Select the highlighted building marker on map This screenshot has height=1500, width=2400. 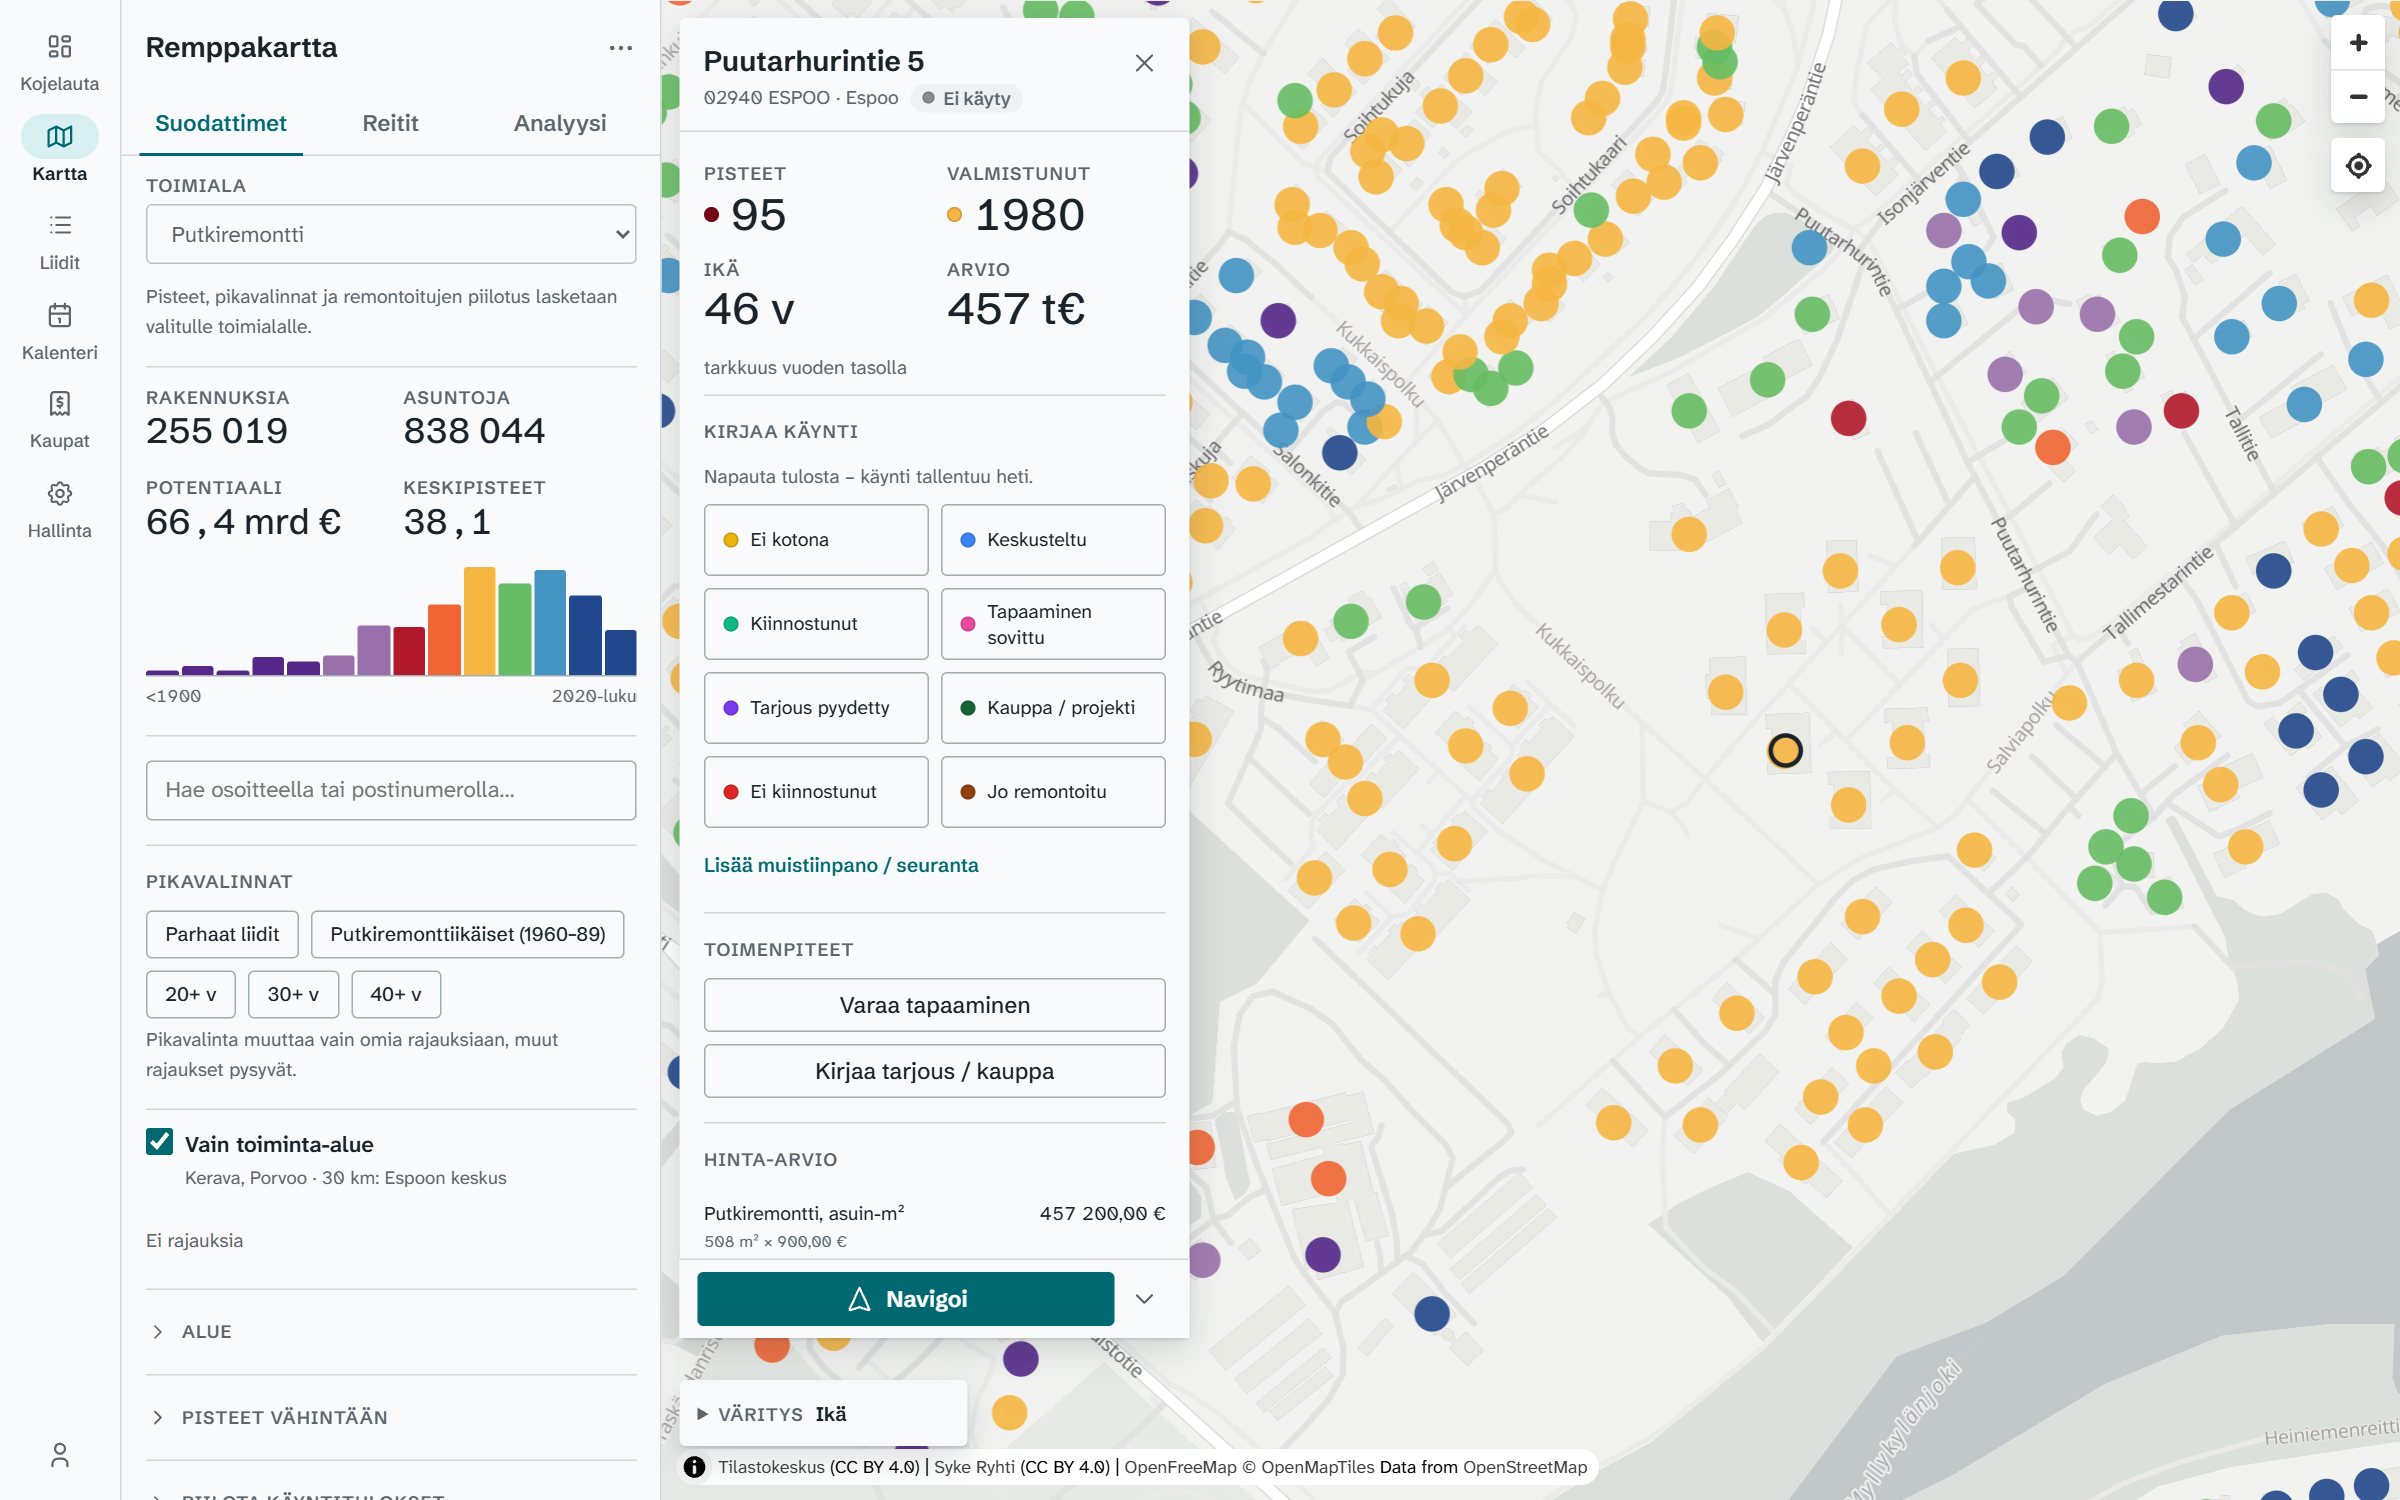(1785, 750)
